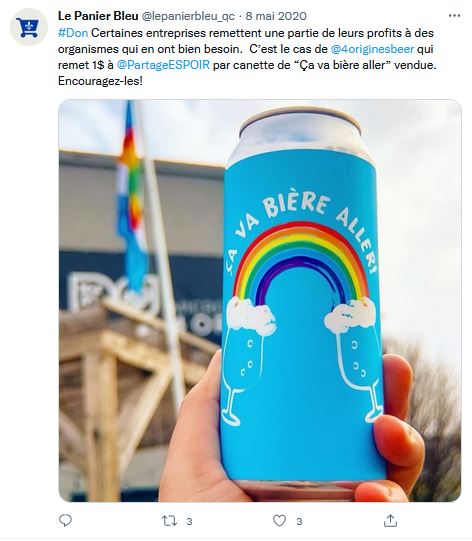This screenshot has height=541, width=472.
Task: Open the three-dot more options menu
Action: tap(454, 16)
